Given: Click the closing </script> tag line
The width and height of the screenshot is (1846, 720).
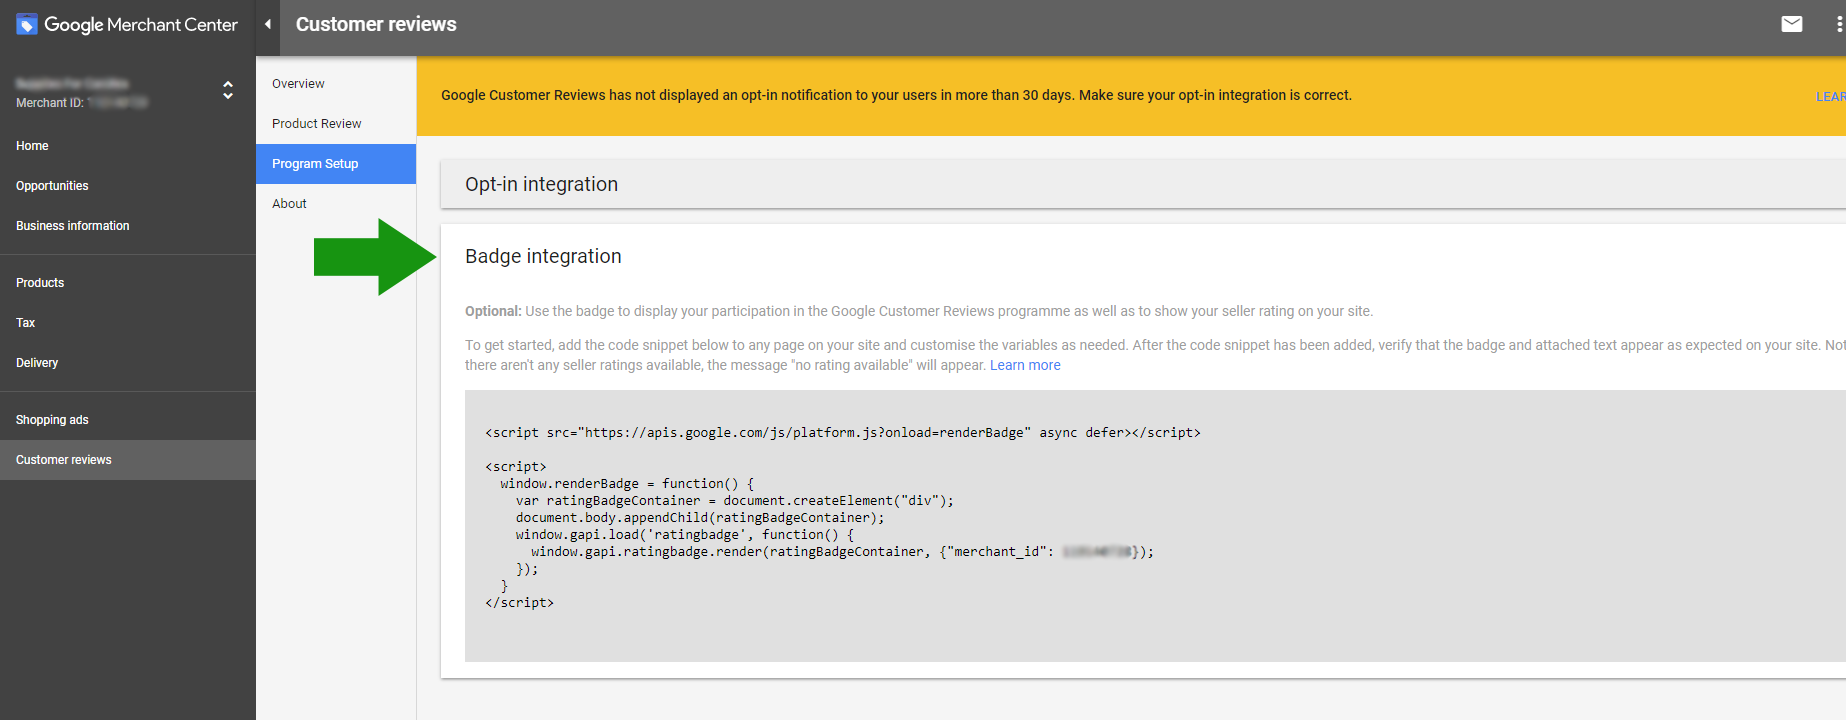Looking at the screenshot, I should [x=519, y=603].
